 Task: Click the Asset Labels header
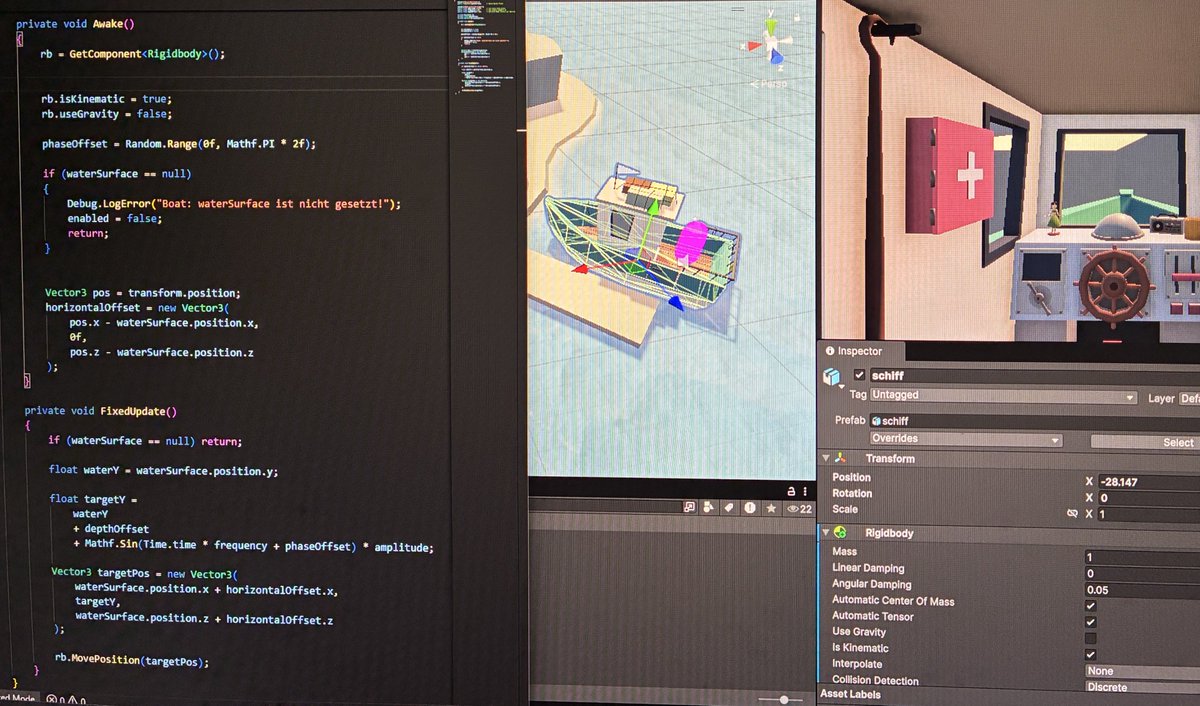tap(851, 695)
